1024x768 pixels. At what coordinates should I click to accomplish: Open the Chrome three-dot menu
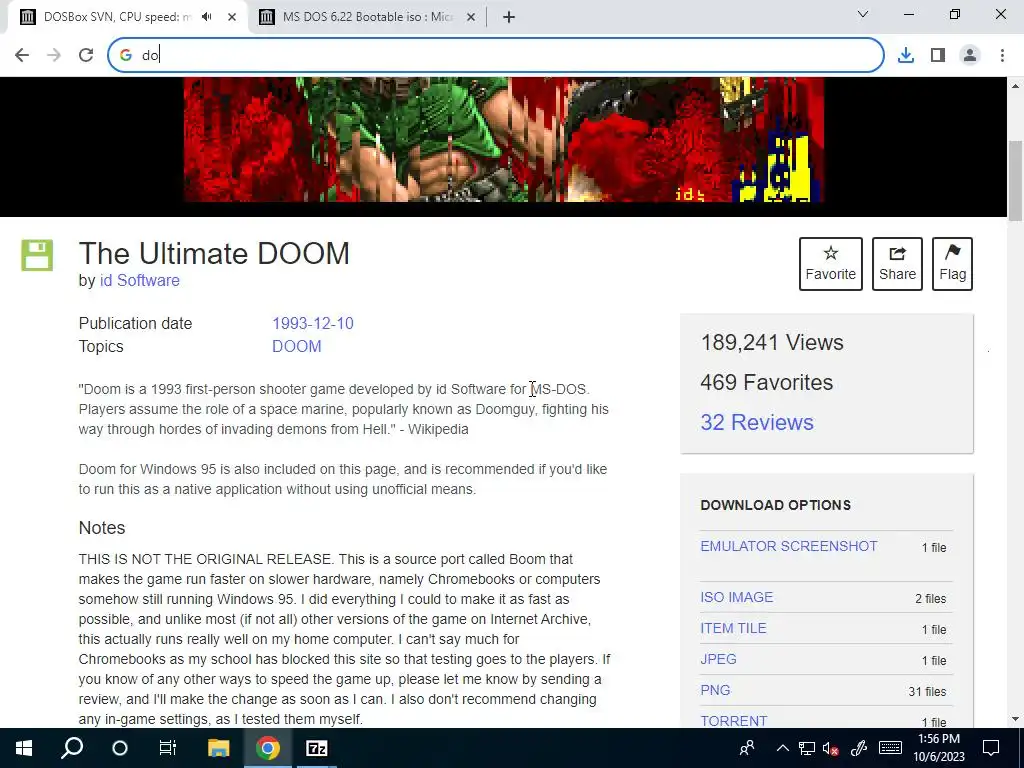coord(1002,55)
